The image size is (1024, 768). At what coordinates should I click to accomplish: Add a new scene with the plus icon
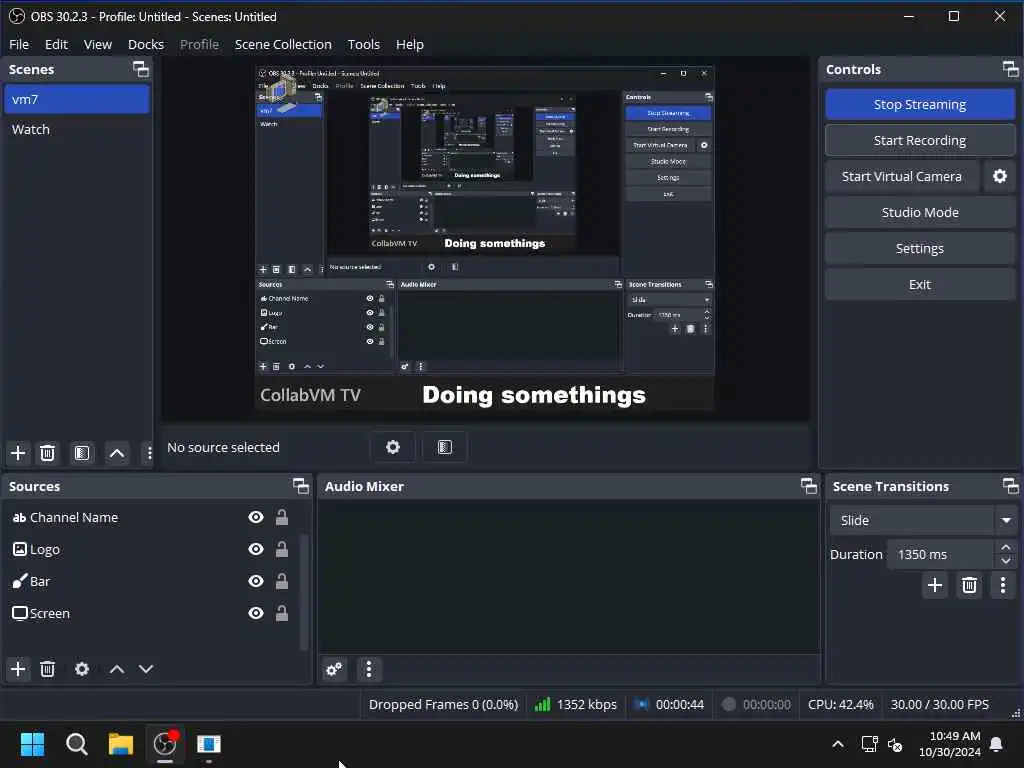18,453
